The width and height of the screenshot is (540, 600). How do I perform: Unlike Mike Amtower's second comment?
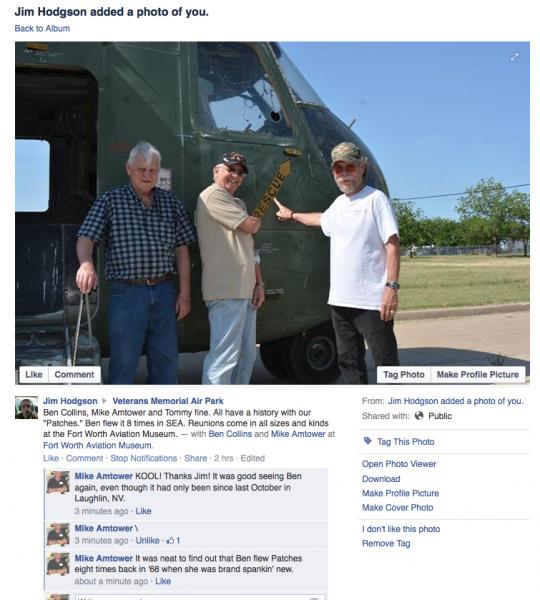point(147,540)
